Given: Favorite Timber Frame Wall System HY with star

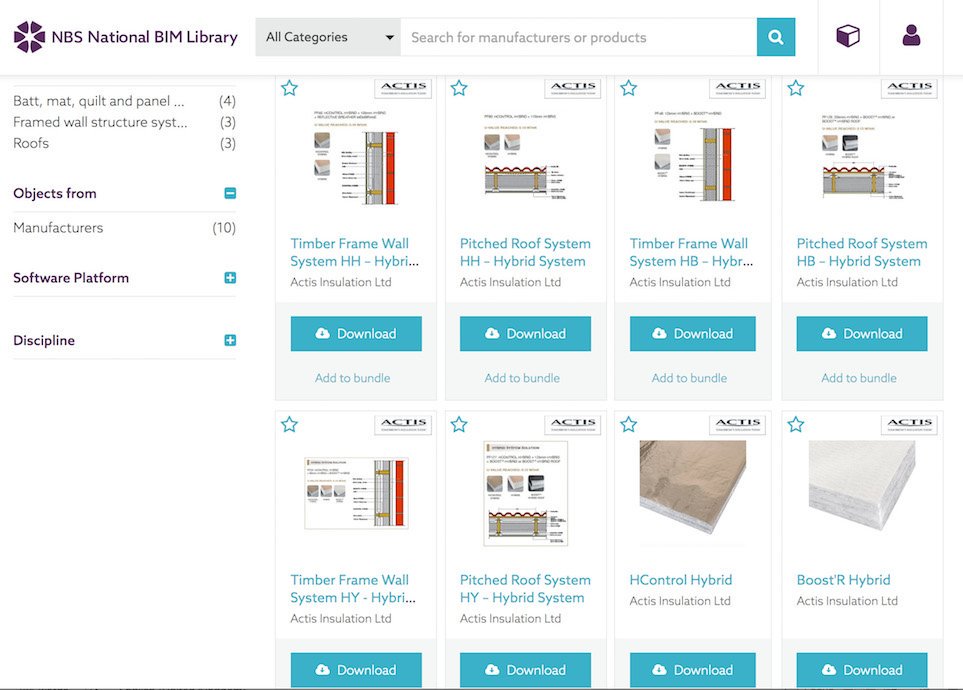Looking at the screenshot, I should tap(289, 424).
